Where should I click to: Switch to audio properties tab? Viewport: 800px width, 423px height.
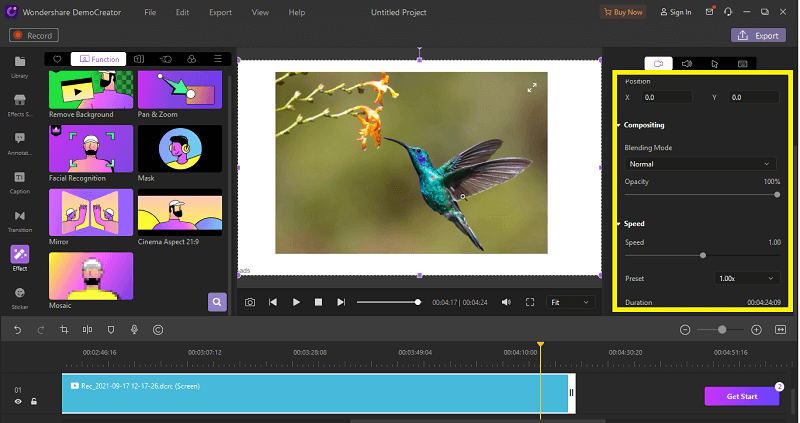click(x=687, y=64)
